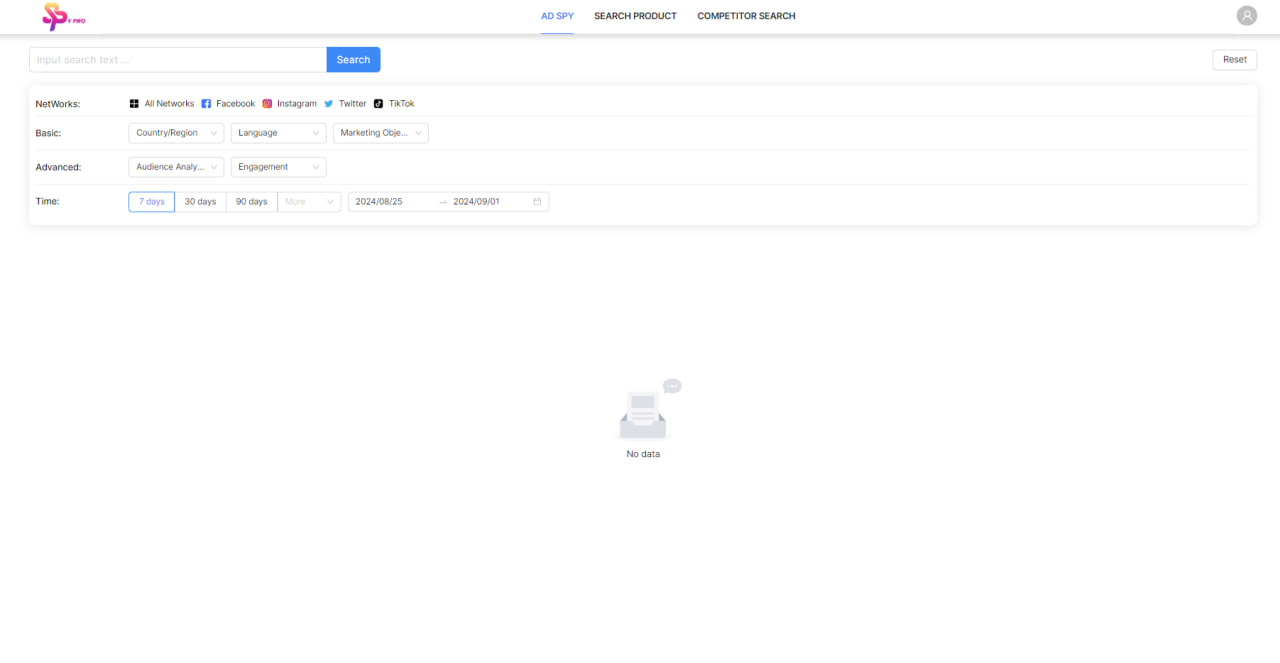
Task: Focus the search text input
Action: (178, 60)
